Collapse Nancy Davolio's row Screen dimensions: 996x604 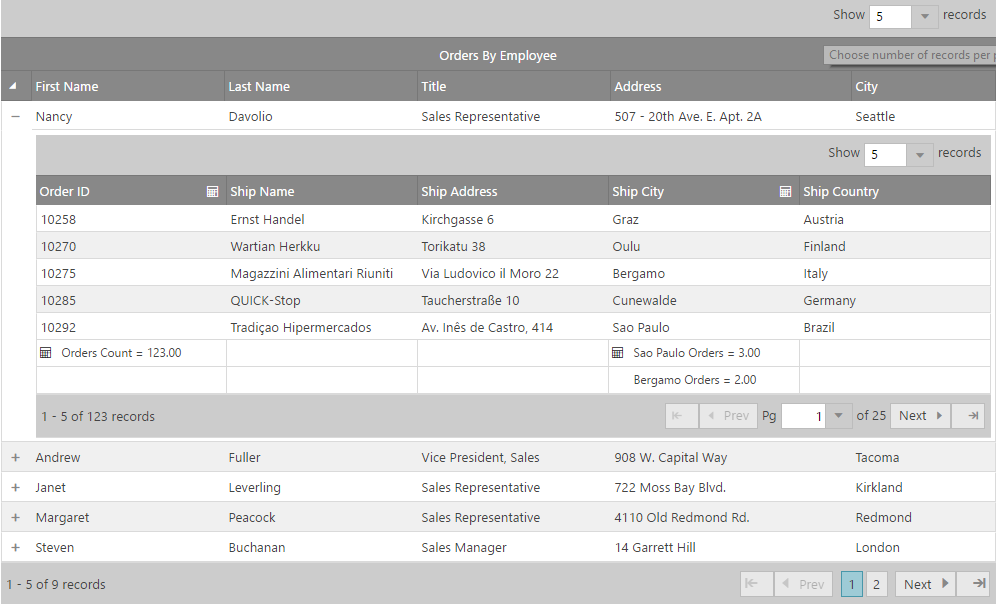(15, 117)
